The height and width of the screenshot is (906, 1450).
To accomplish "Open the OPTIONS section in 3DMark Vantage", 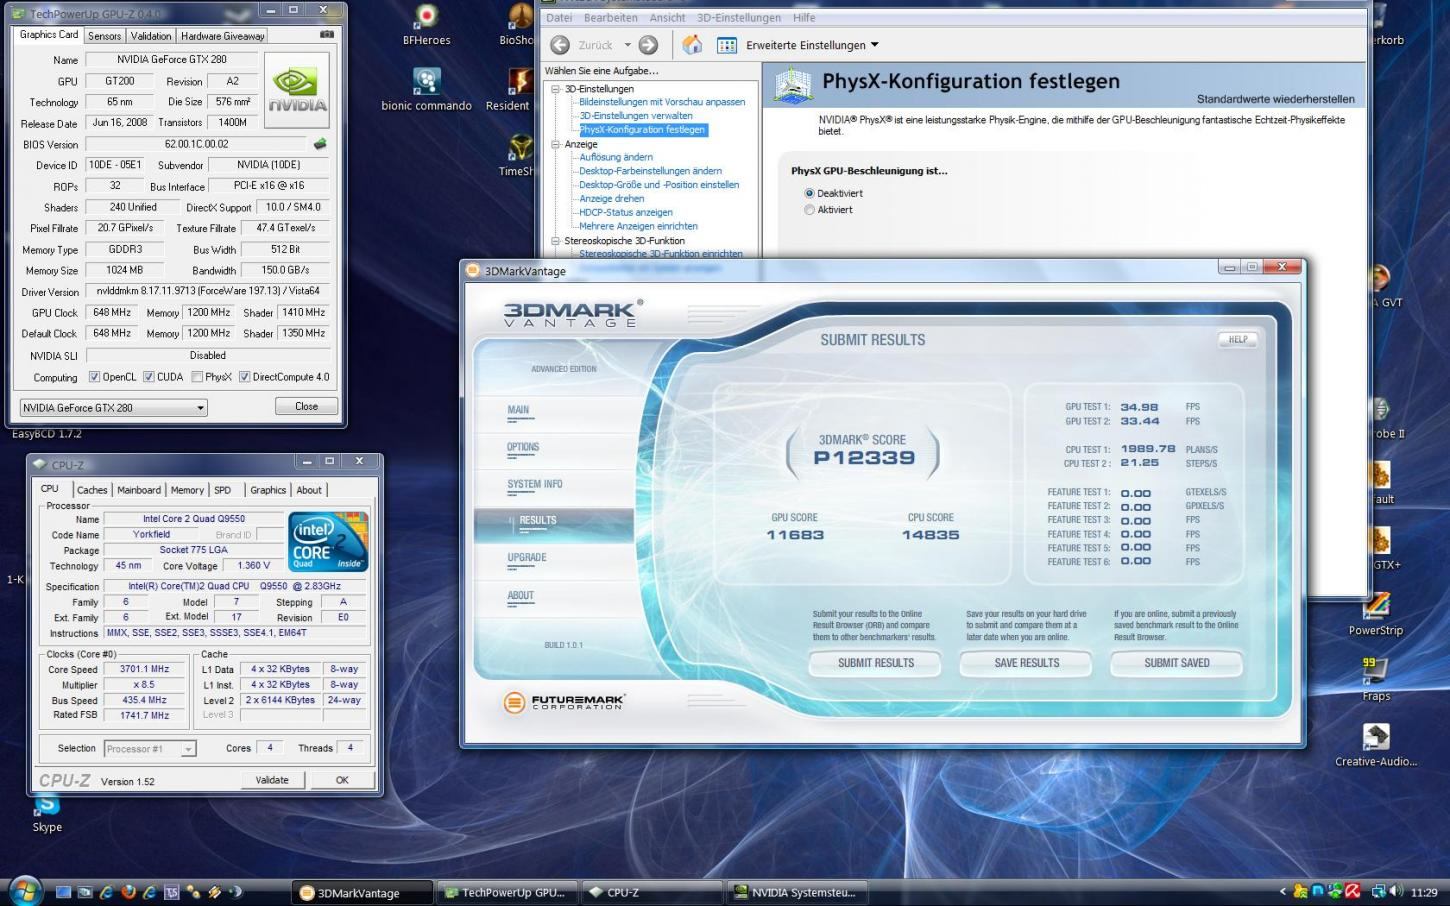I will 523,447.
